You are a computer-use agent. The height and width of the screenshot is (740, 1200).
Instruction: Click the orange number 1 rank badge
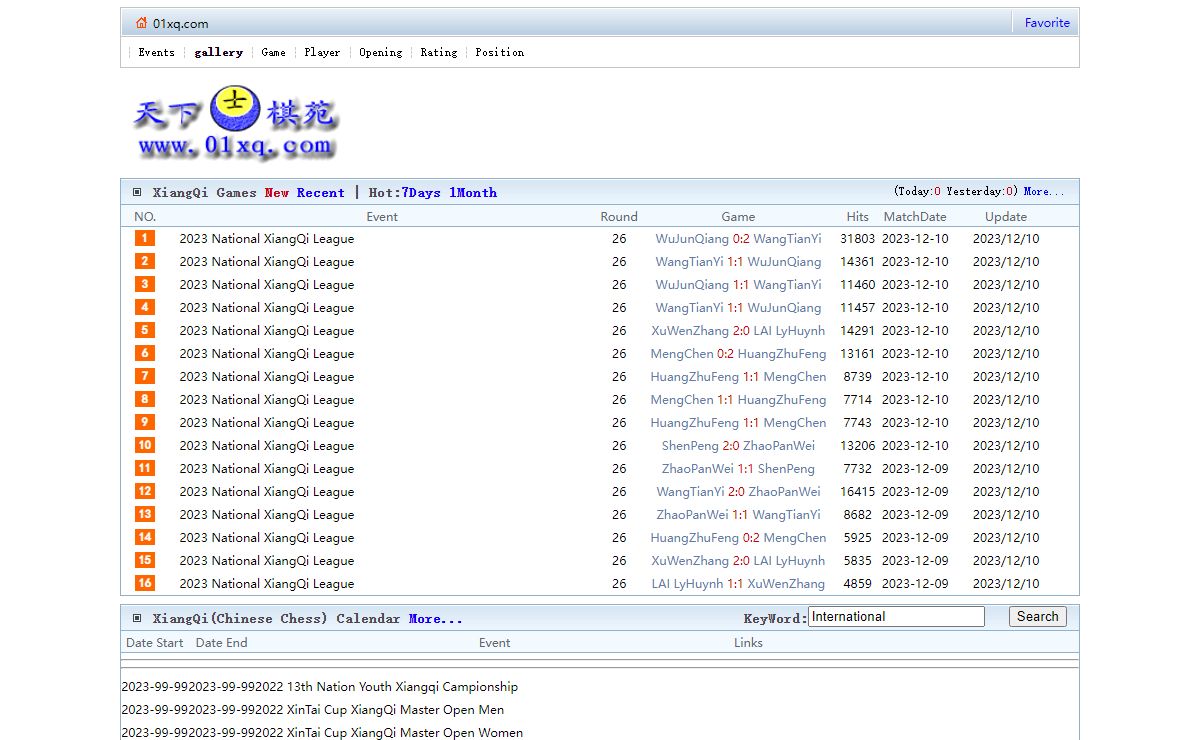point(145,238)
